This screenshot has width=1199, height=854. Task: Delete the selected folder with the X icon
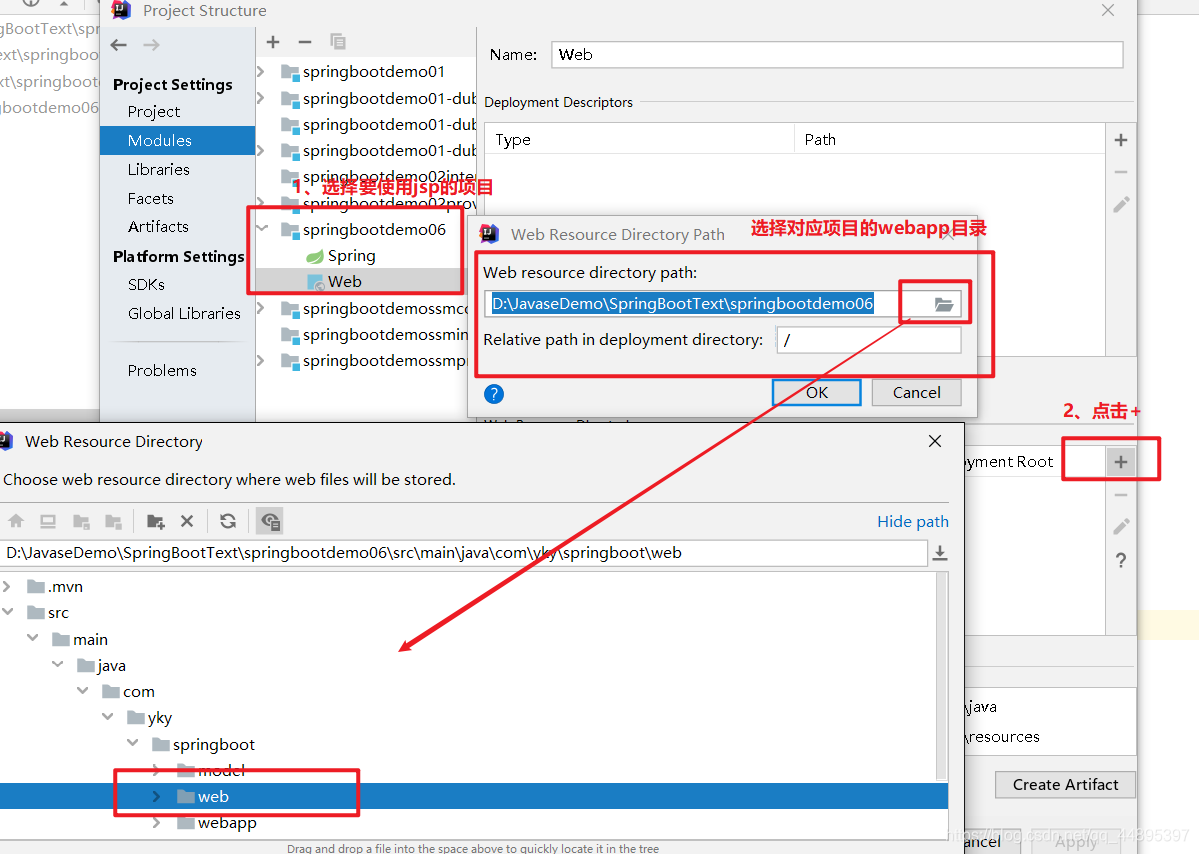[187, 521]
